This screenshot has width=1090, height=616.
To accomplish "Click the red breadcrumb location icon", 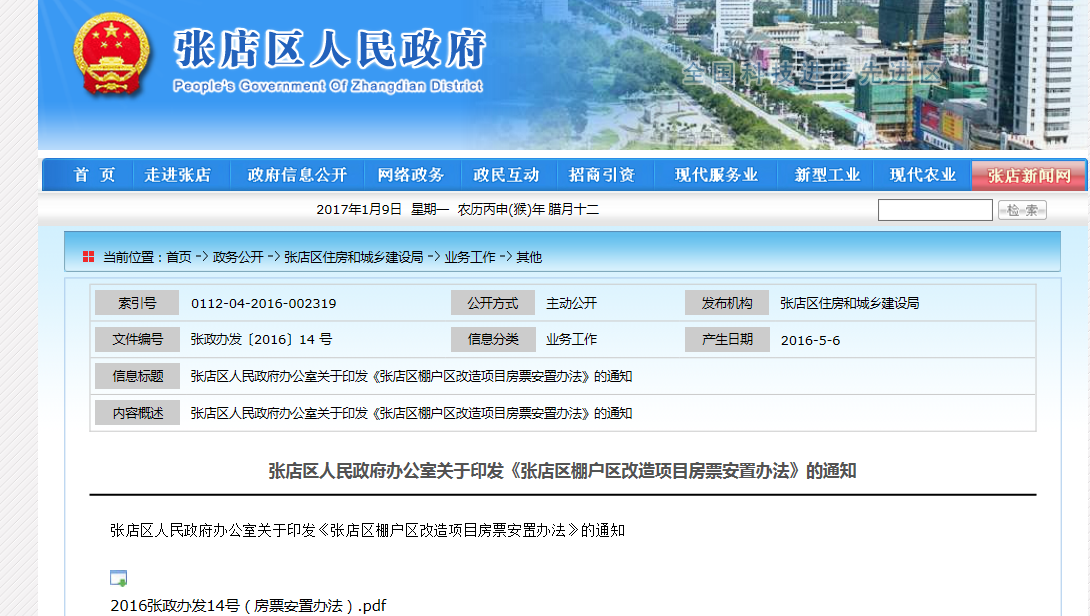I will point(89,257).
